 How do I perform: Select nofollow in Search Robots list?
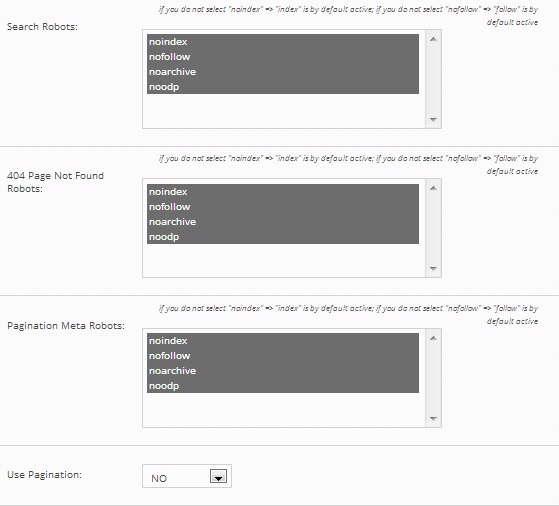coord(283,57)
